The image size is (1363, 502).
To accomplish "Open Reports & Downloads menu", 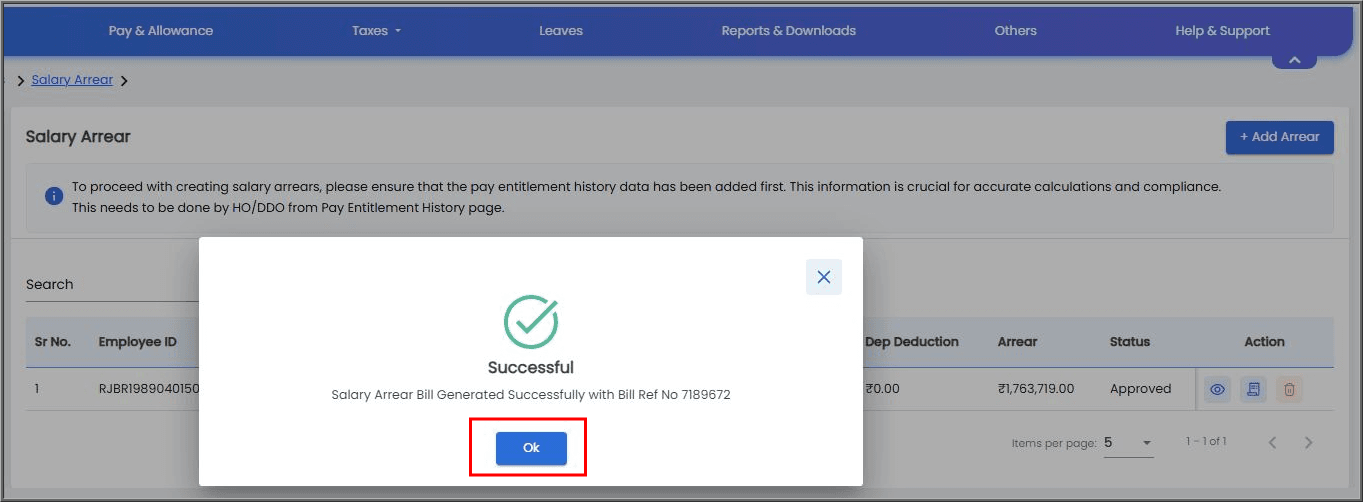I will coord(788,31).
